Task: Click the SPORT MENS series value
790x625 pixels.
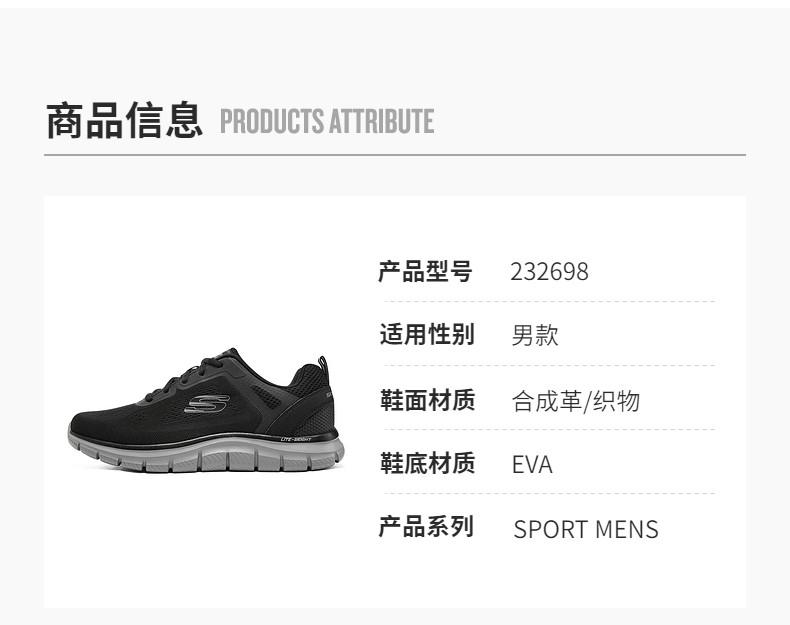Action: click(586, 529)
